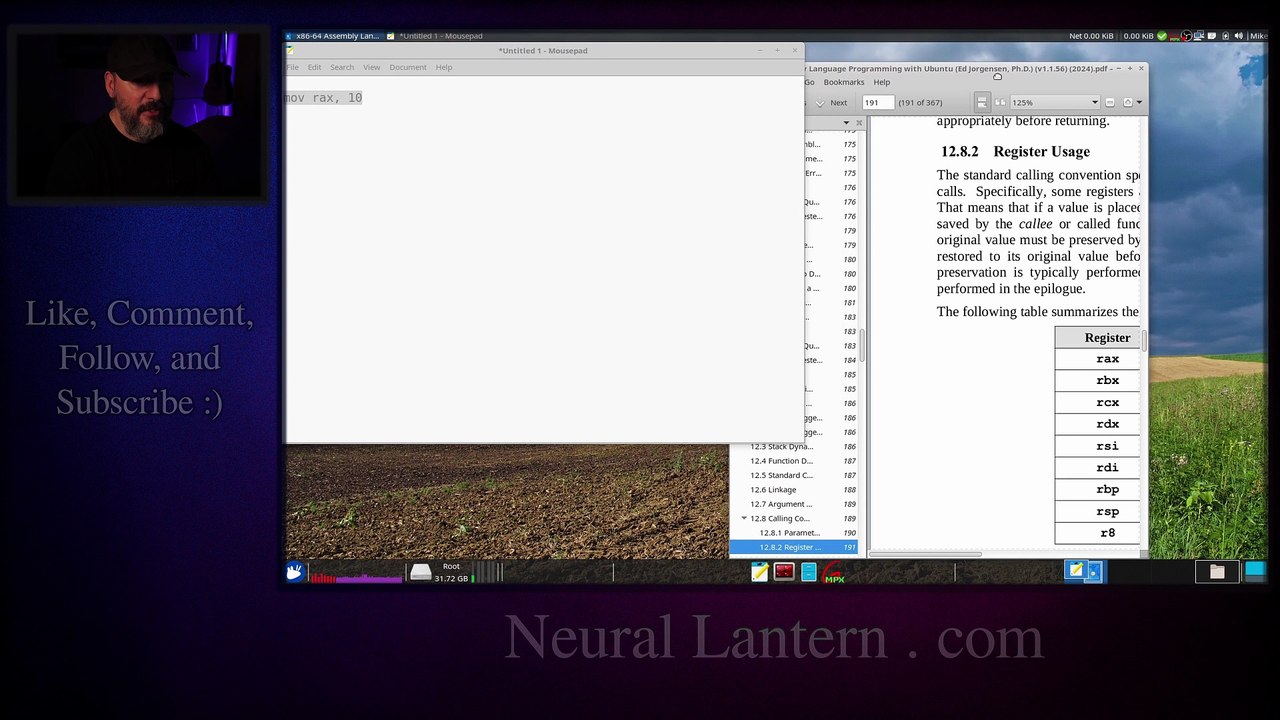Select 12.8.1 Paramet... bookmark
Viewport: 1280px width, 720px height.
click(789, 533)
